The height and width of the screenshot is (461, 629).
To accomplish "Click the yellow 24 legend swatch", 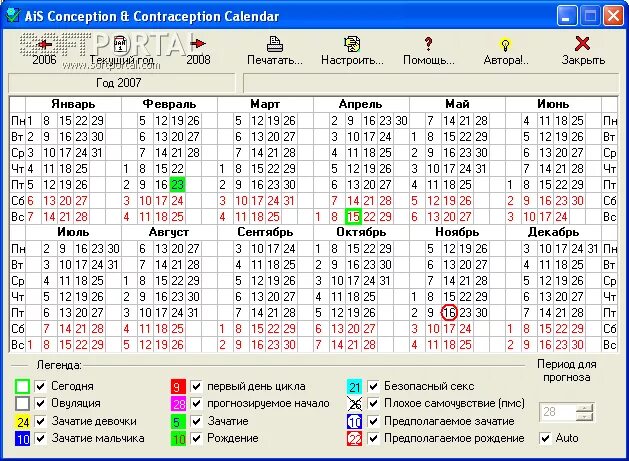I will (22, 422).
